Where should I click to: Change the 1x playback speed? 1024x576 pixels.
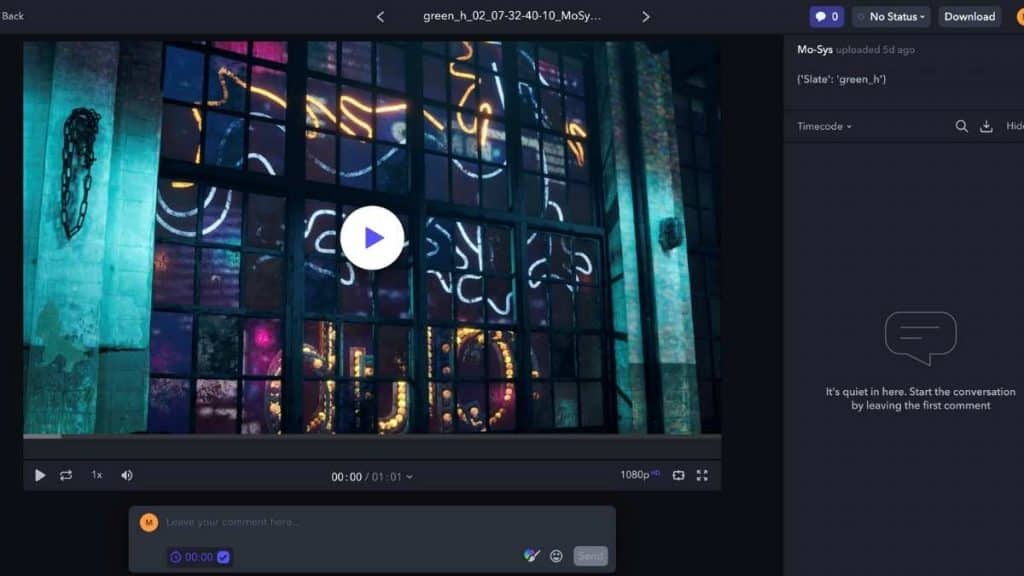point(97,475)
